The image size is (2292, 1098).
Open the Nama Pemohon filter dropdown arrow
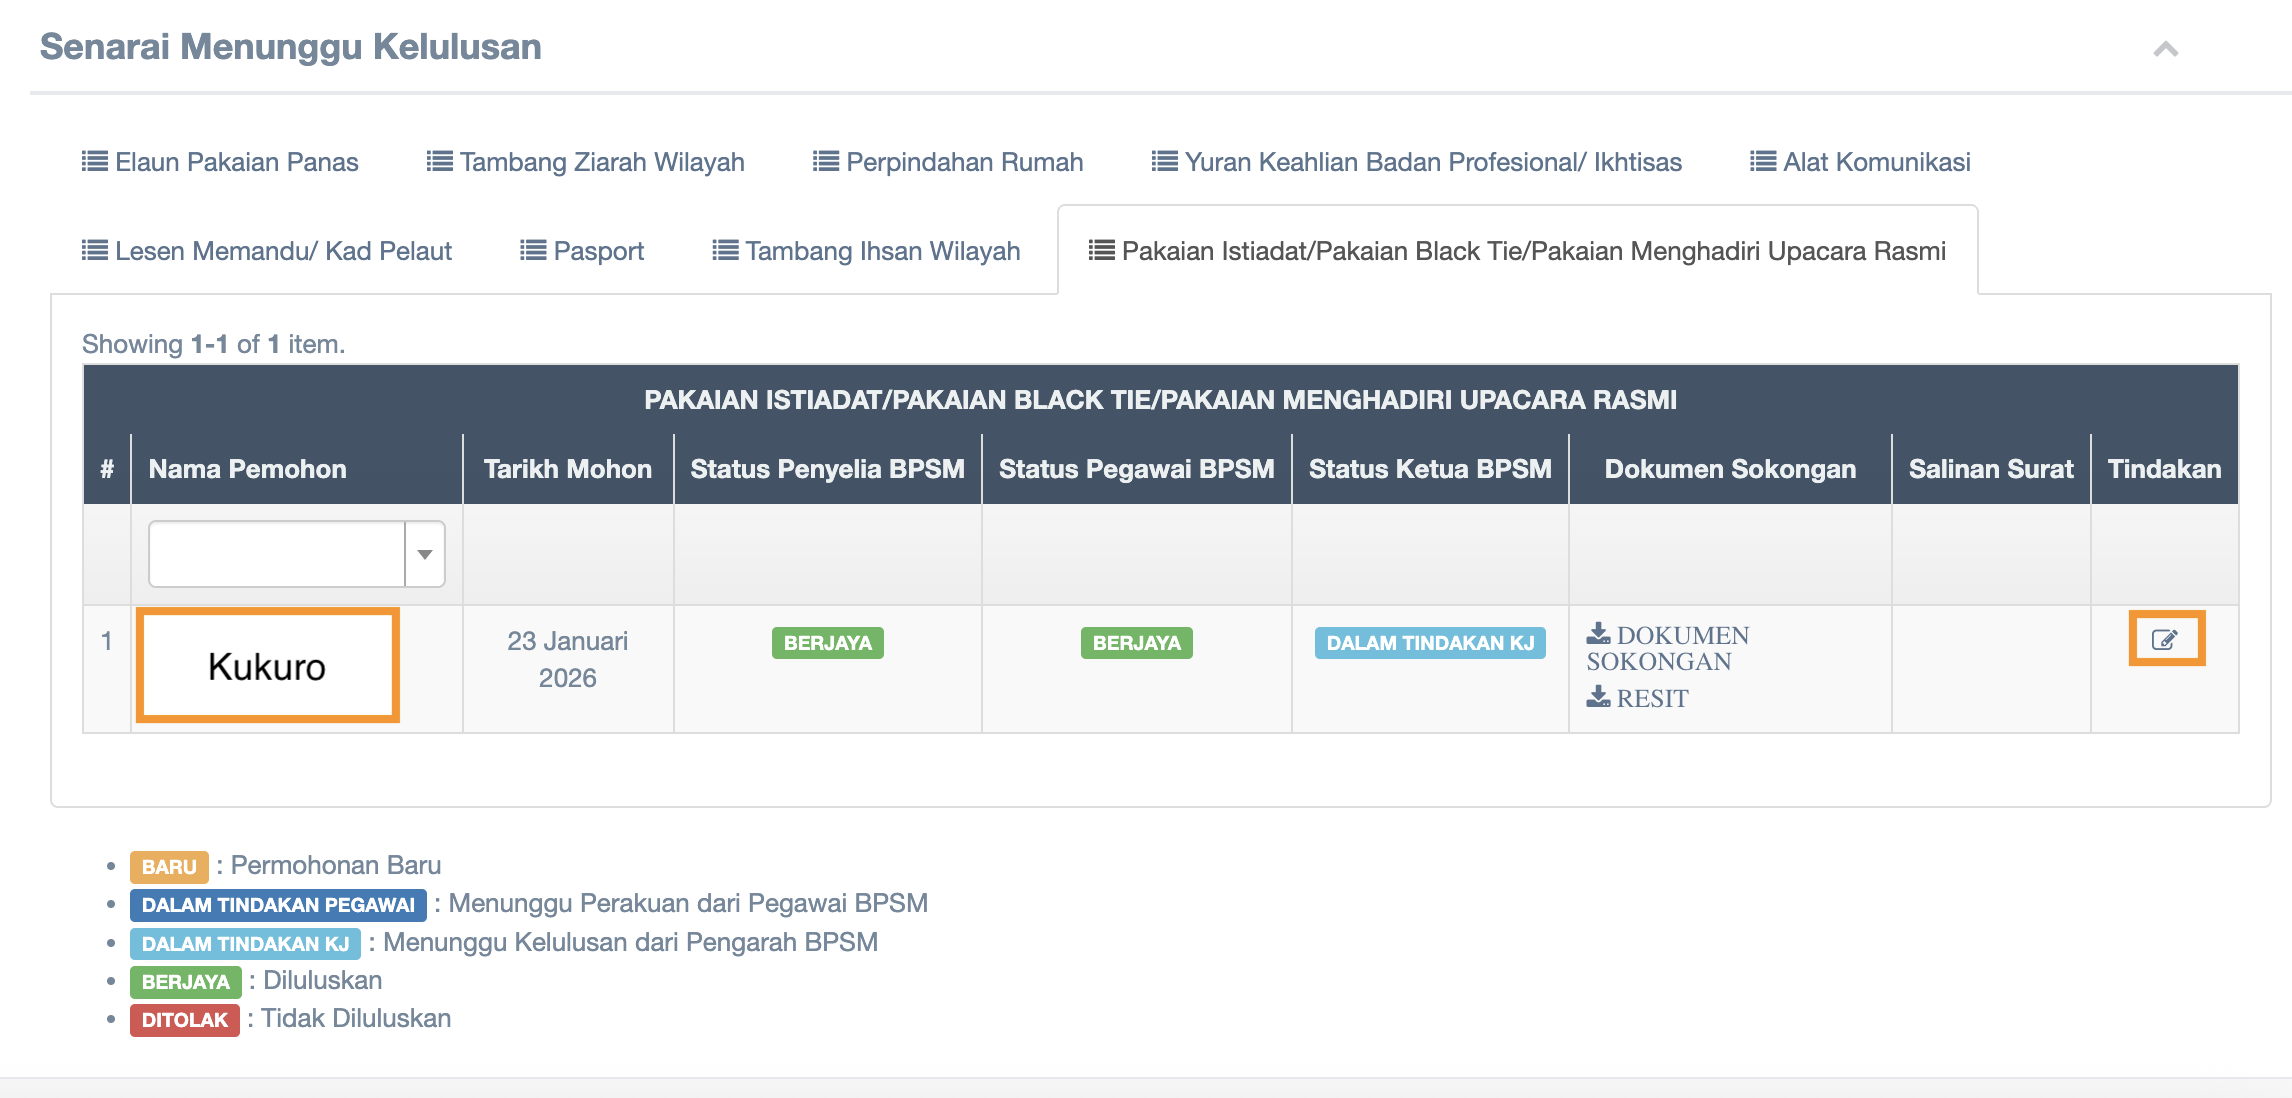click(x=425, y=554)
